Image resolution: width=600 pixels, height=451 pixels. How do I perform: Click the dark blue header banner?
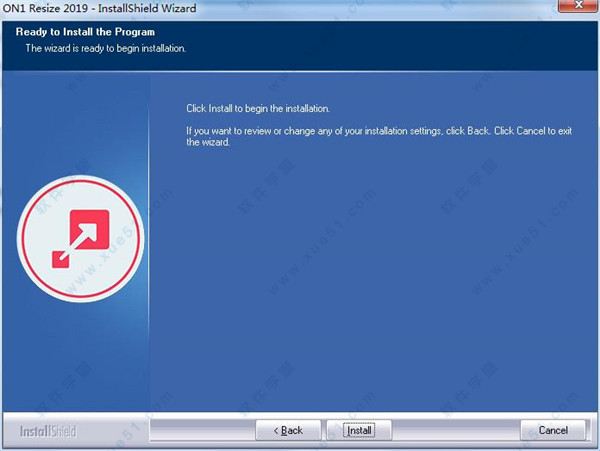400,45
